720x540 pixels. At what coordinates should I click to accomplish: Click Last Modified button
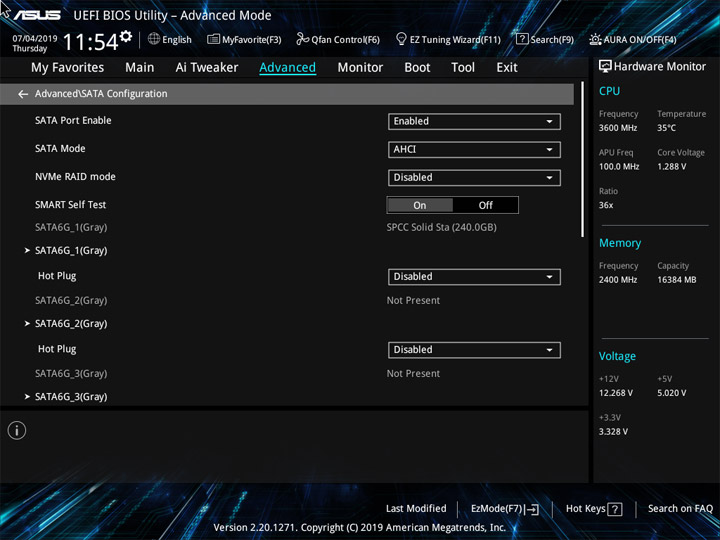point(416,508)
